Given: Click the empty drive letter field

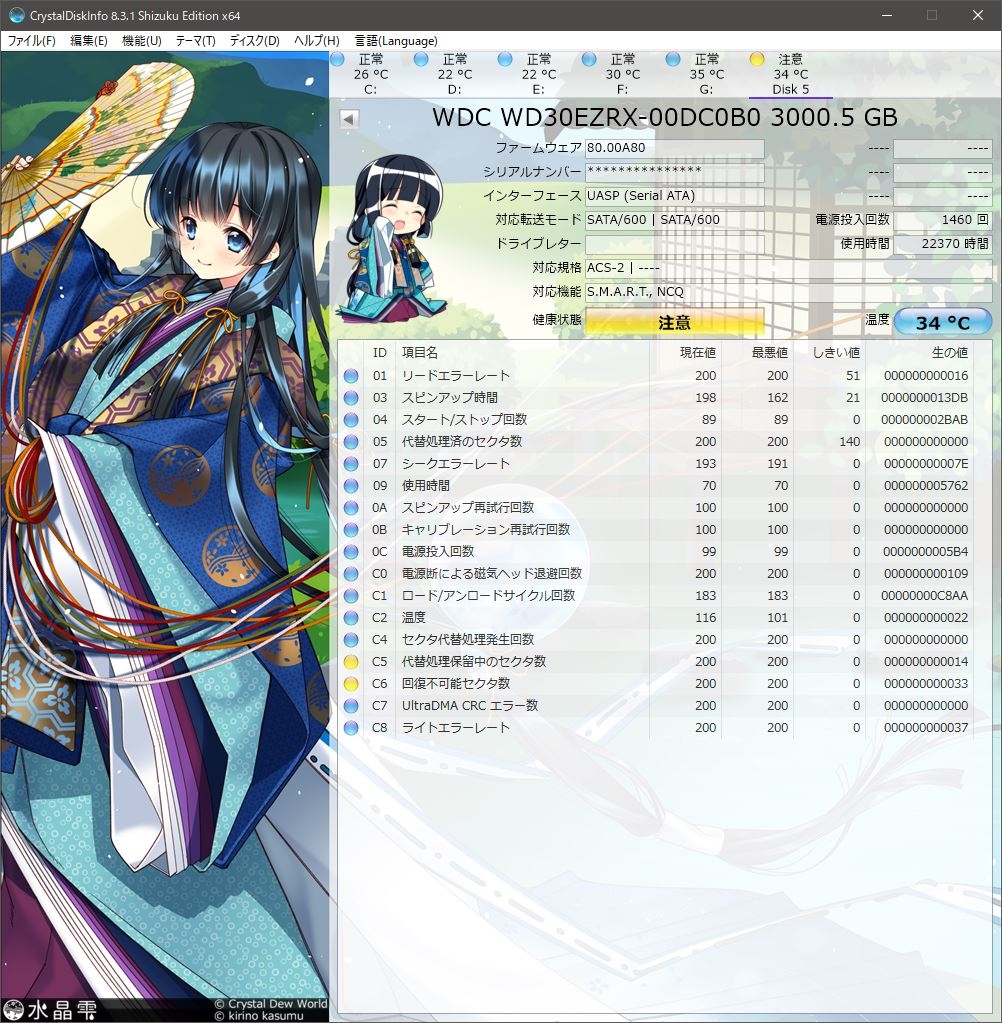Looking at the screenshot, I should [675, 244].
